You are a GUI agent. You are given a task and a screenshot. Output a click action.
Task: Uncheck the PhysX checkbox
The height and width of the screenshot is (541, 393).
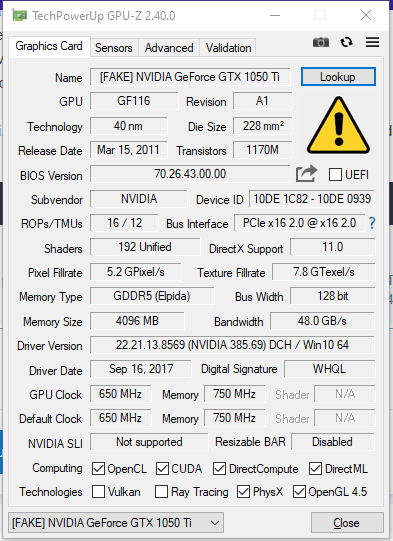243,492
